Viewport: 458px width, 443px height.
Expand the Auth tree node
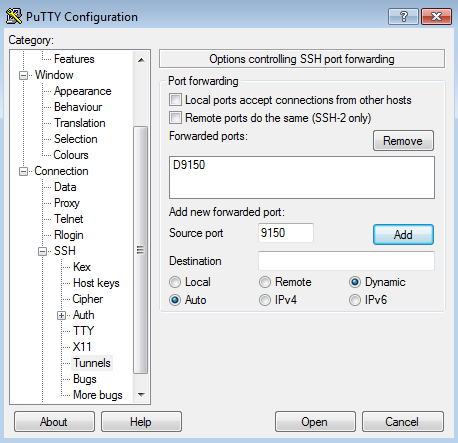(61, 315)
